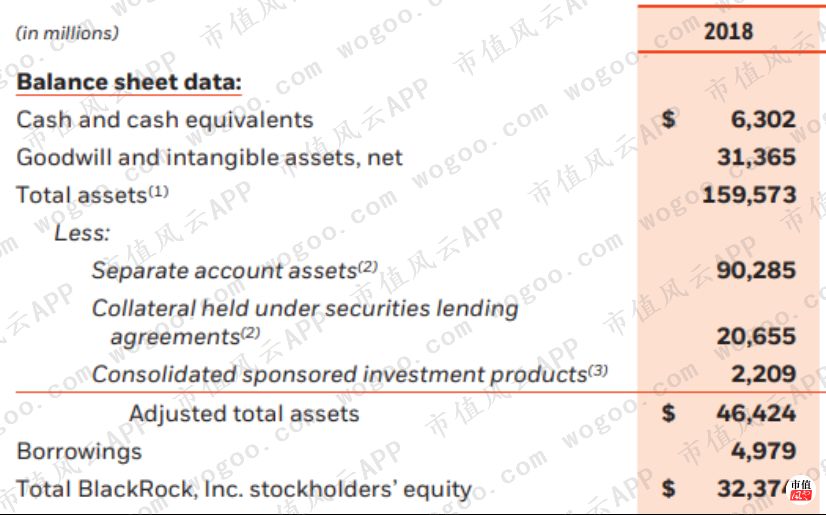The height and width of the screenshot is (515, 826).
Task: Click the 2,209 investment products value
Action: (x=763, y=375)
